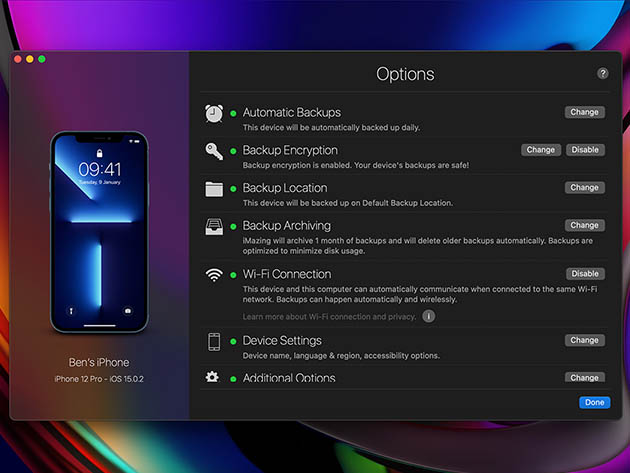Click the Wi-Fi Connection title

287,274
